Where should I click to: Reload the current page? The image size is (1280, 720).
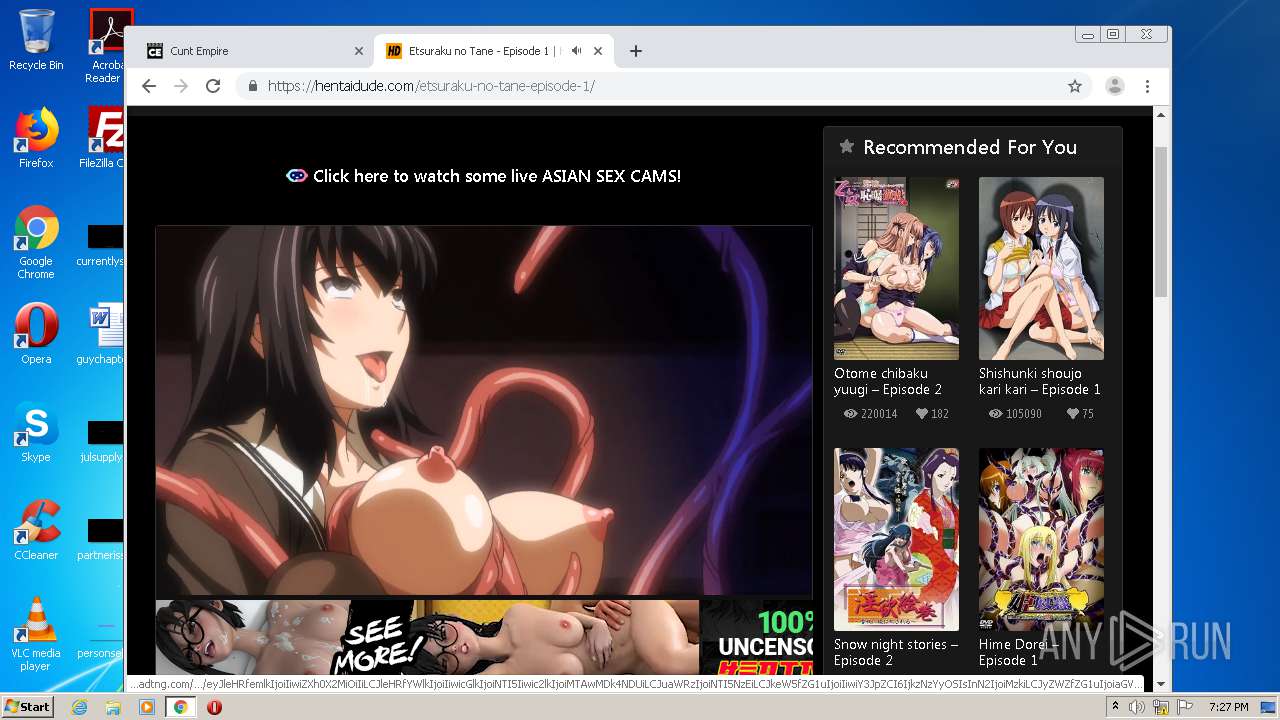(x=213, y=86)
